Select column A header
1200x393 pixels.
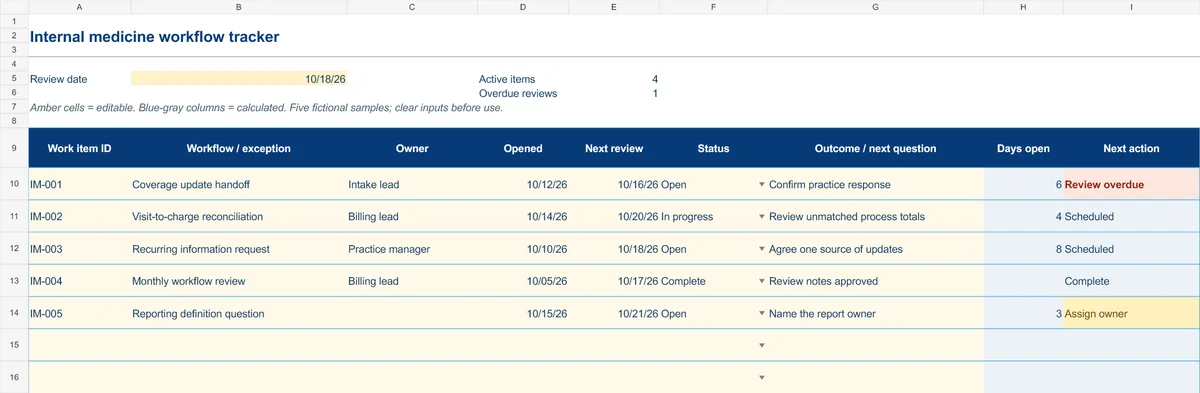(x=79, y=7)
